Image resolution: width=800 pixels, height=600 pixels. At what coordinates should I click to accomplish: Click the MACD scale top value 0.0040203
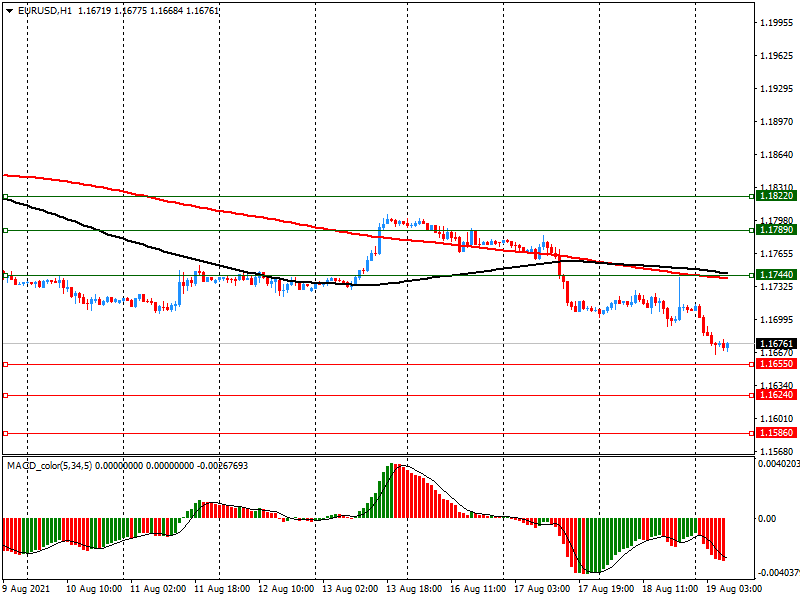(x=779, y=464)
